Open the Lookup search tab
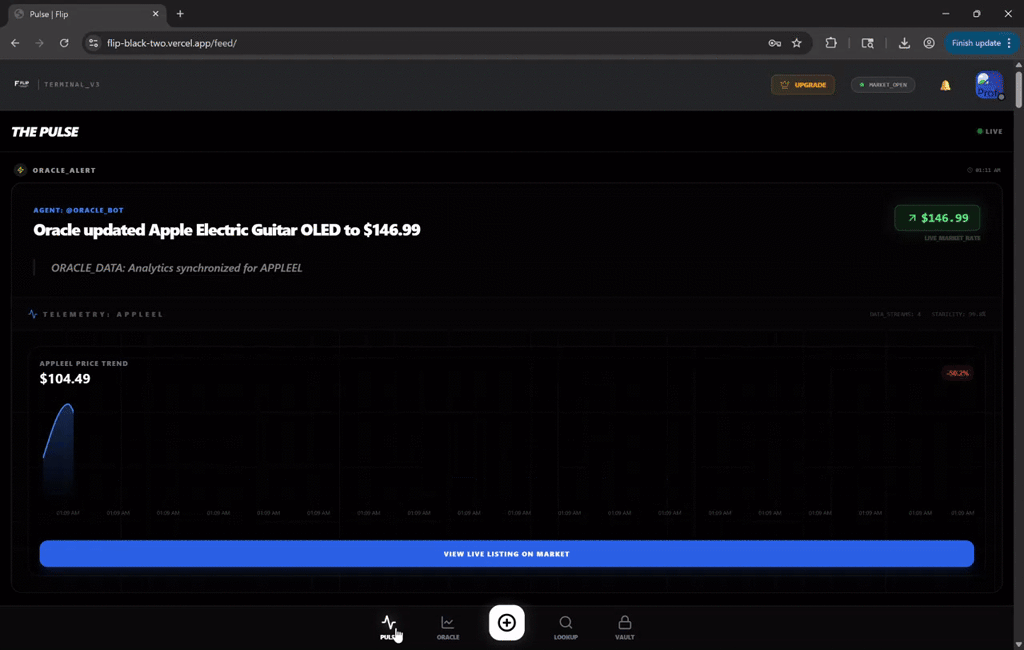1024x650 pixels. 566,628
